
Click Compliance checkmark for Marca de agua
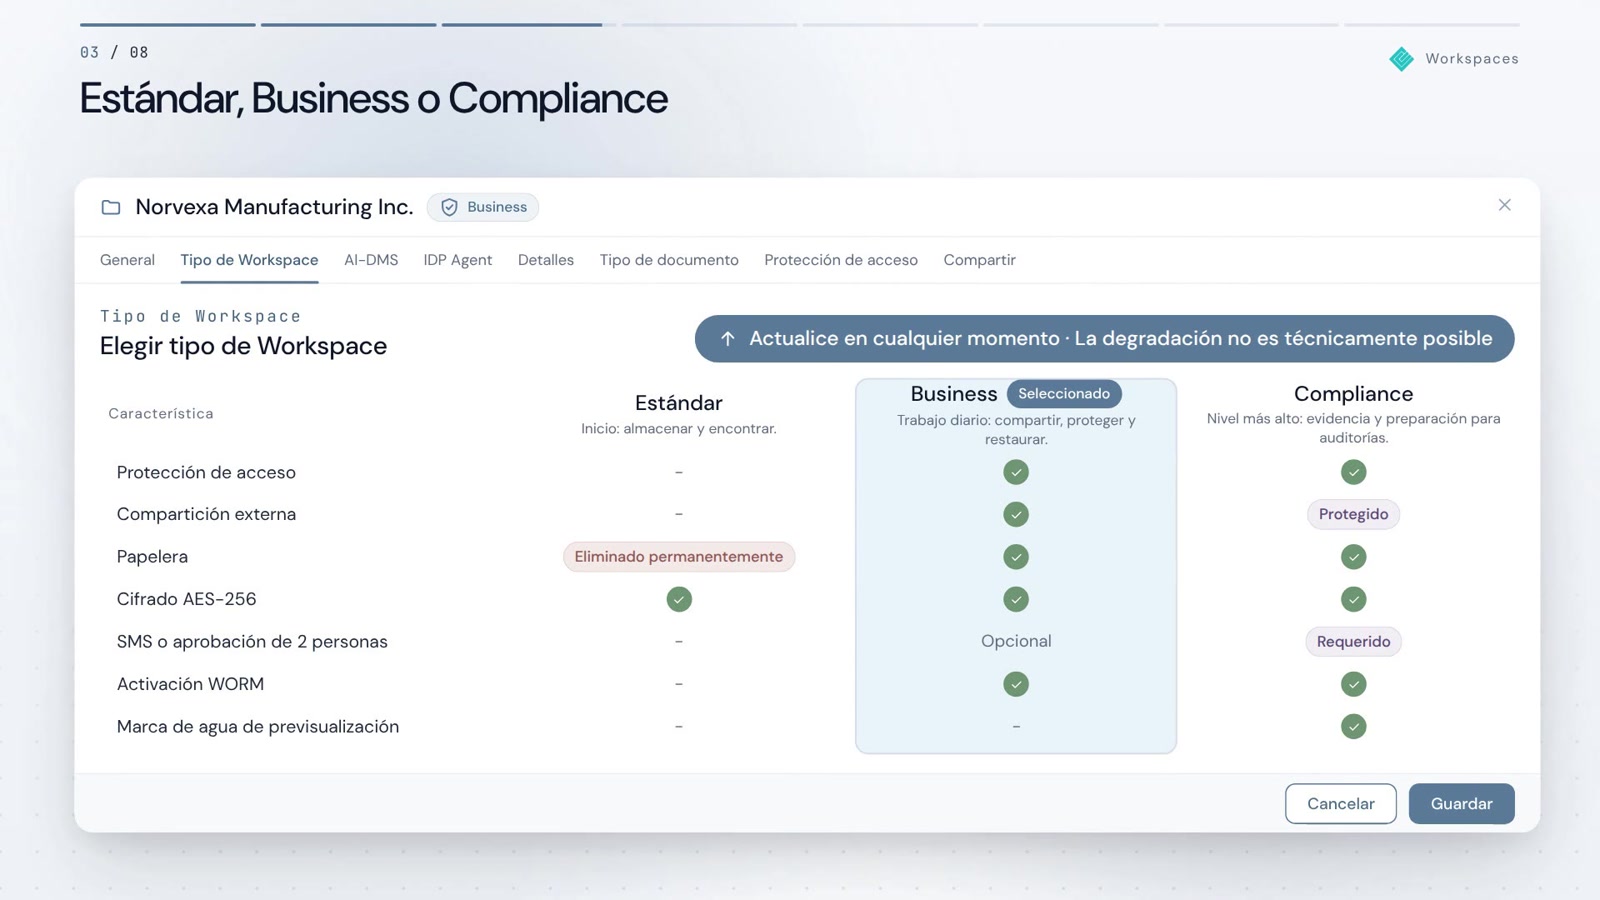click(1353, 726)
